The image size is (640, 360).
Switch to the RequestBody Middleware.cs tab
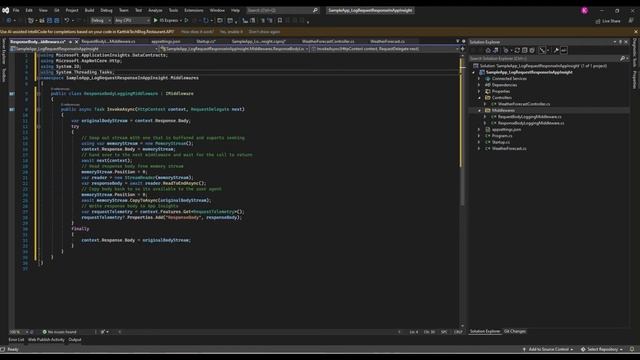108,42
